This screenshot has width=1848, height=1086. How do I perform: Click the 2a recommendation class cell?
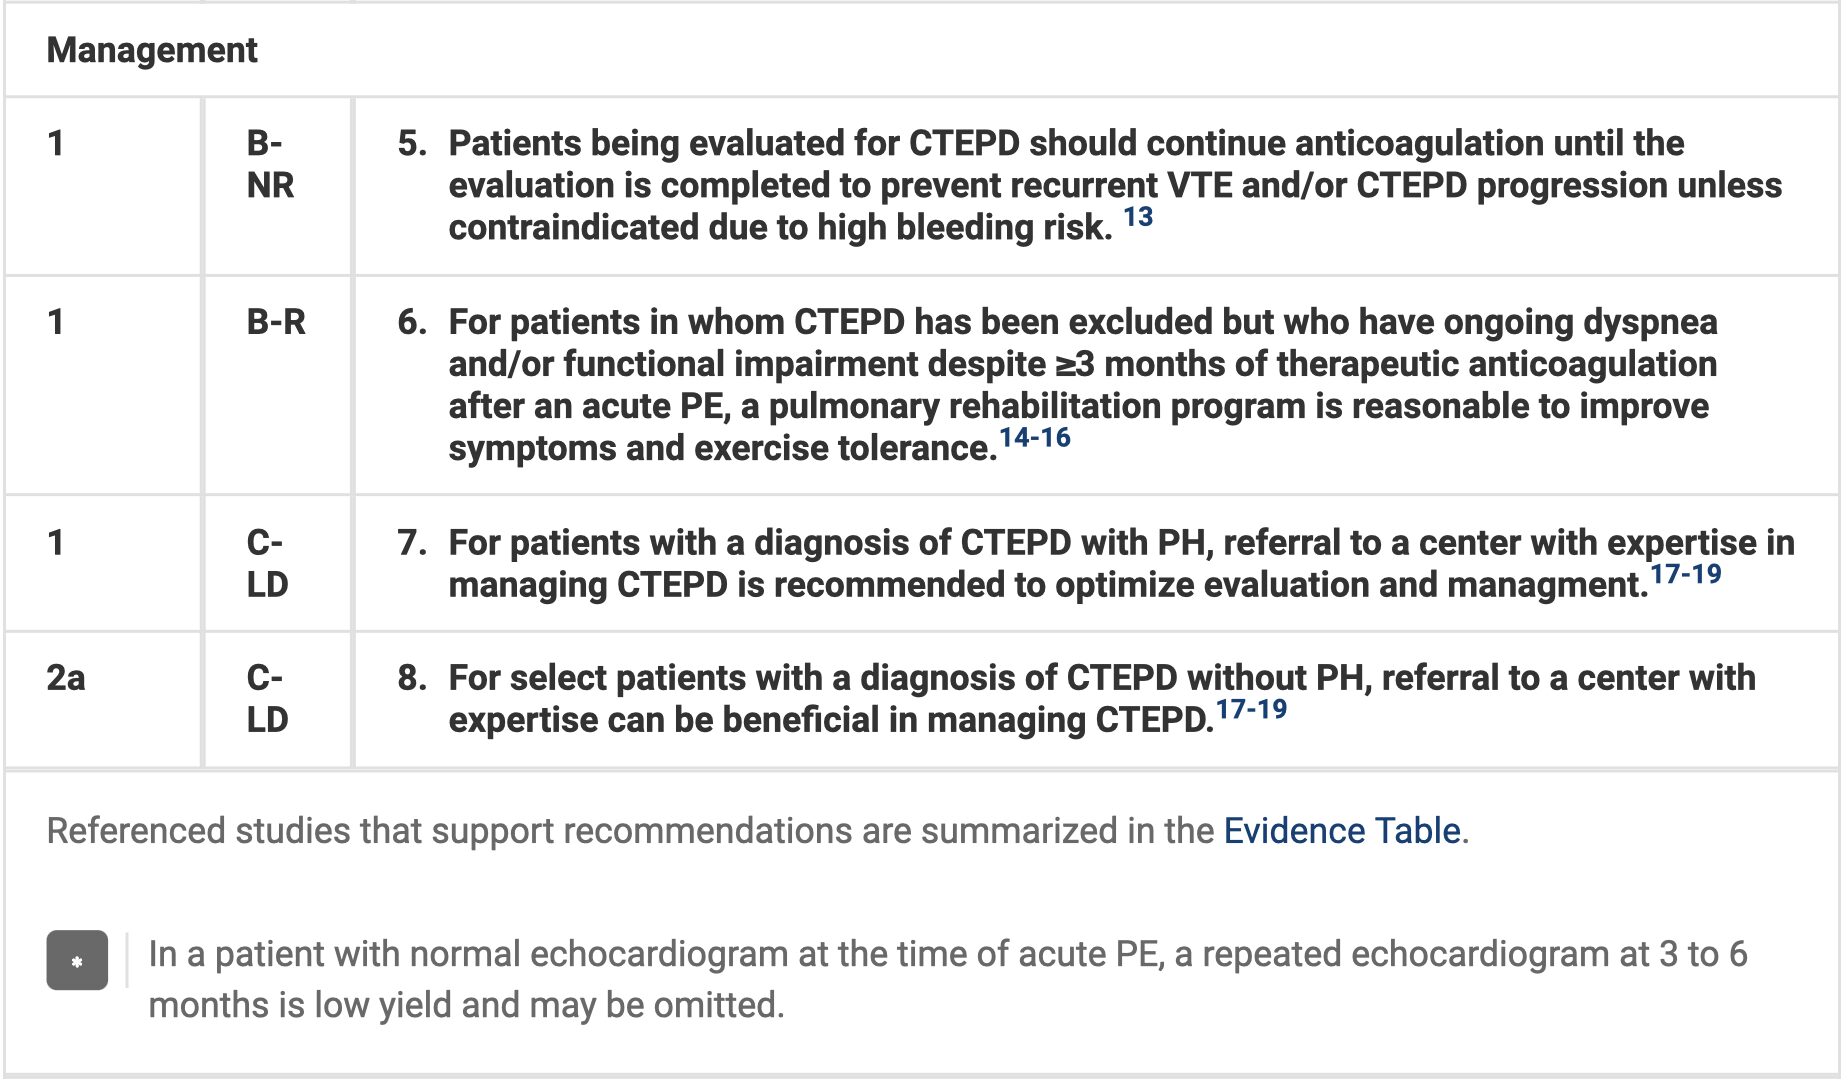coord(66,678)
